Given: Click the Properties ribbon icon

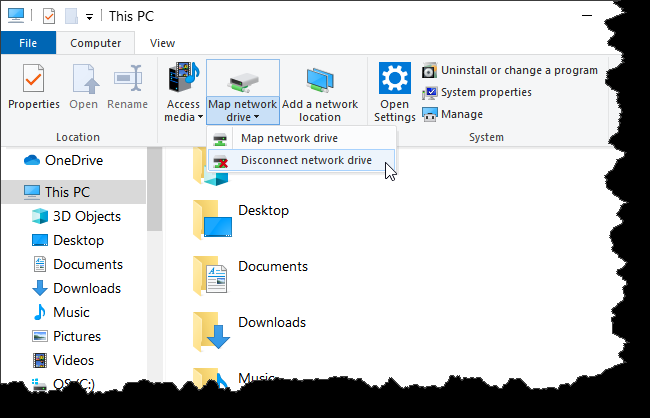Looking at the screenshot, I should pyautogui.click(x=34, y=79).
